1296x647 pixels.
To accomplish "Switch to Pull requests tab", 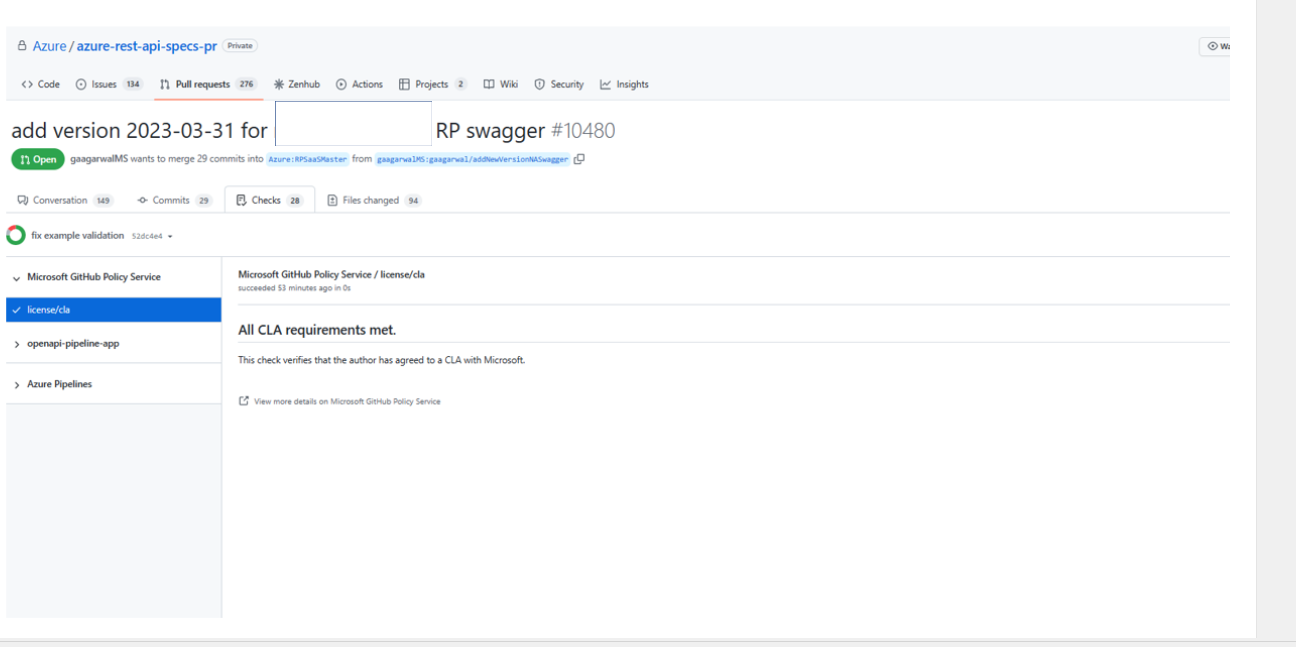I will (208, 84).
